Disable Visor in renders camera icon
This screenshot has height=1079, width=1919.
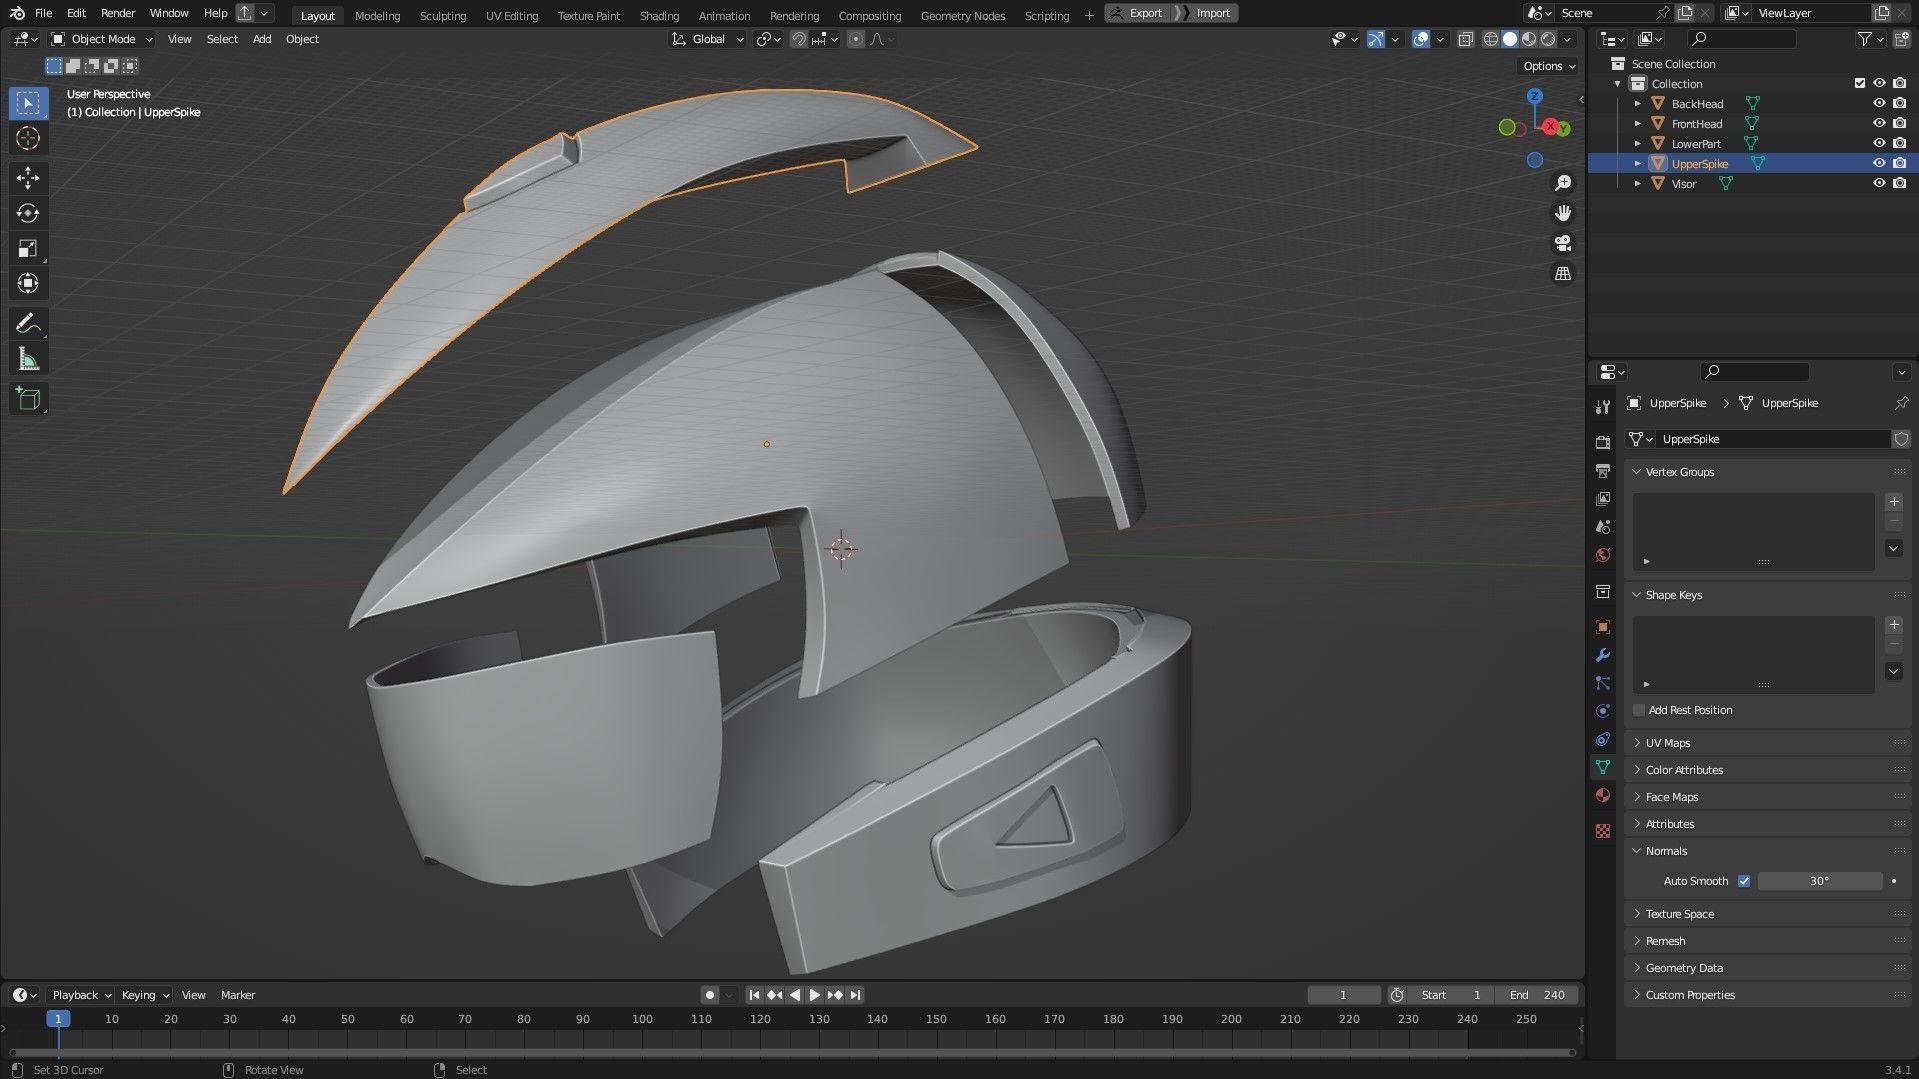[x=1899, y=183]
